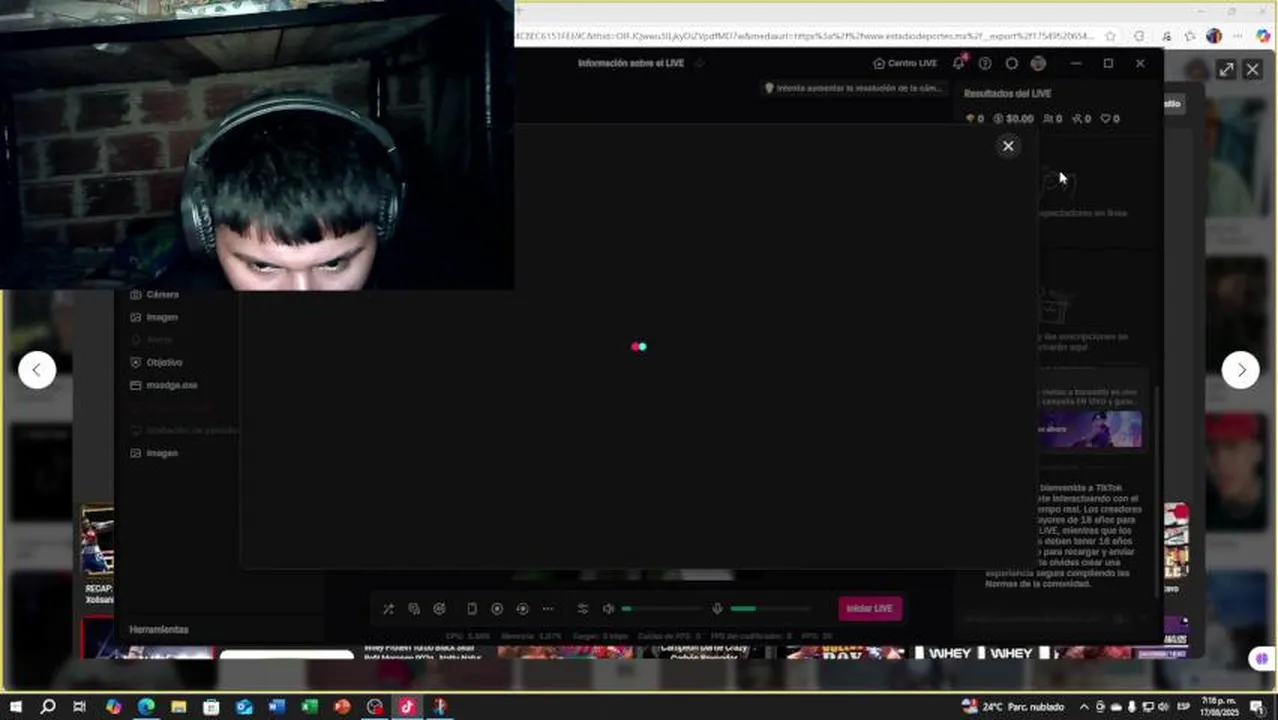Go to previous image with left arrow
This screenshot has width=1278, height=720.
37,370
